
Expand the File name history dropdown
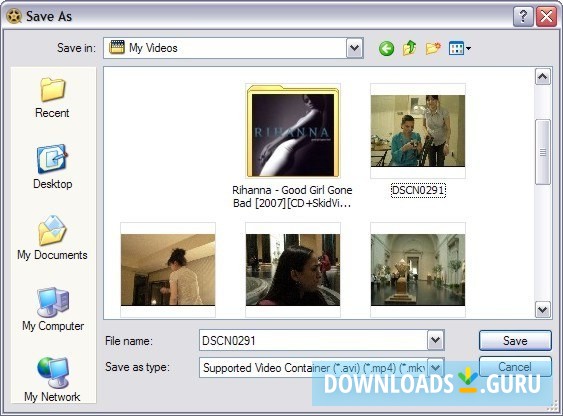(436, 340)
